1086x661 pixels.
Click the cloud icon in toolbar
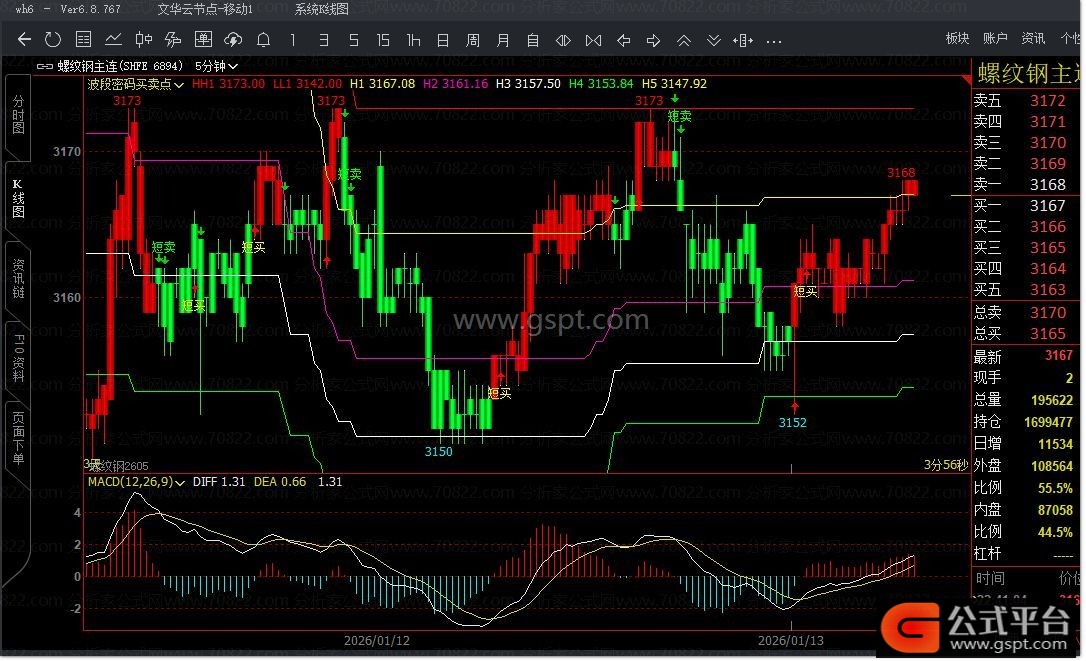(233, 40)
